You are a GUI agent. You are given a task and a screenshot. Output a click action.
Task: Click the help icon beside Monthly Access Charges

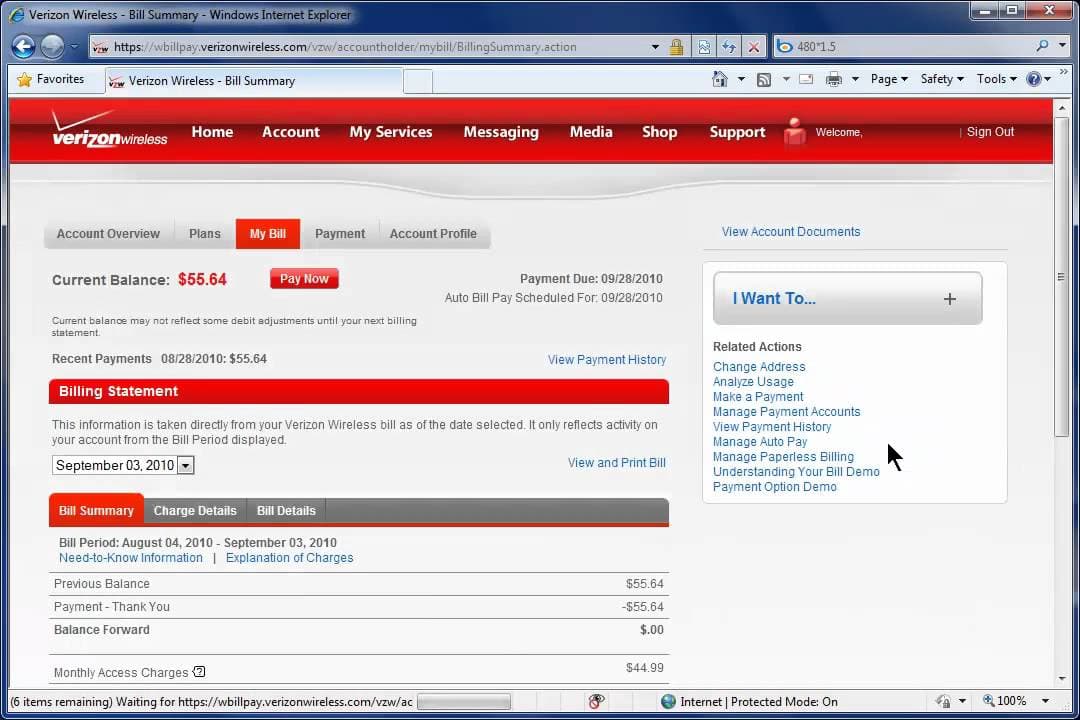pos(199,671)
